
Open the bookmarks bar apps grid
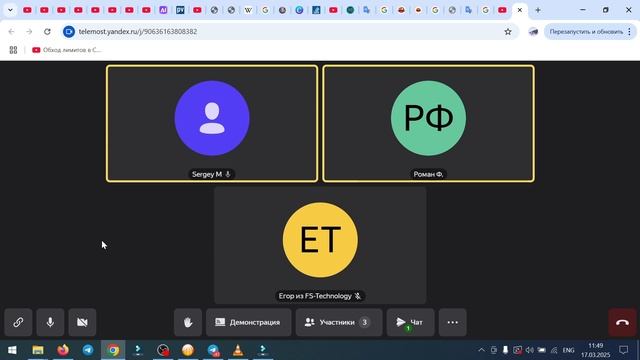(x=13, y=50)
